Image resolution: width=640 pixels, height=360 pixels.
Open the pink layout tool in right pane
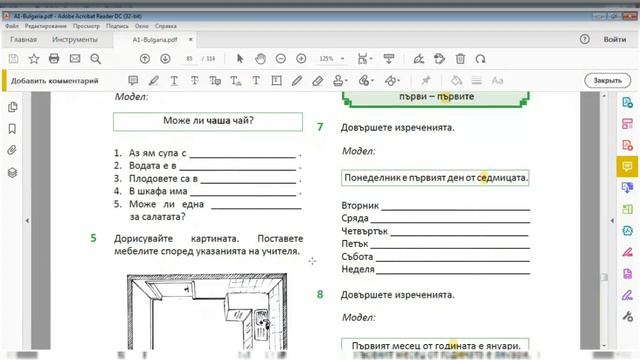627,123
